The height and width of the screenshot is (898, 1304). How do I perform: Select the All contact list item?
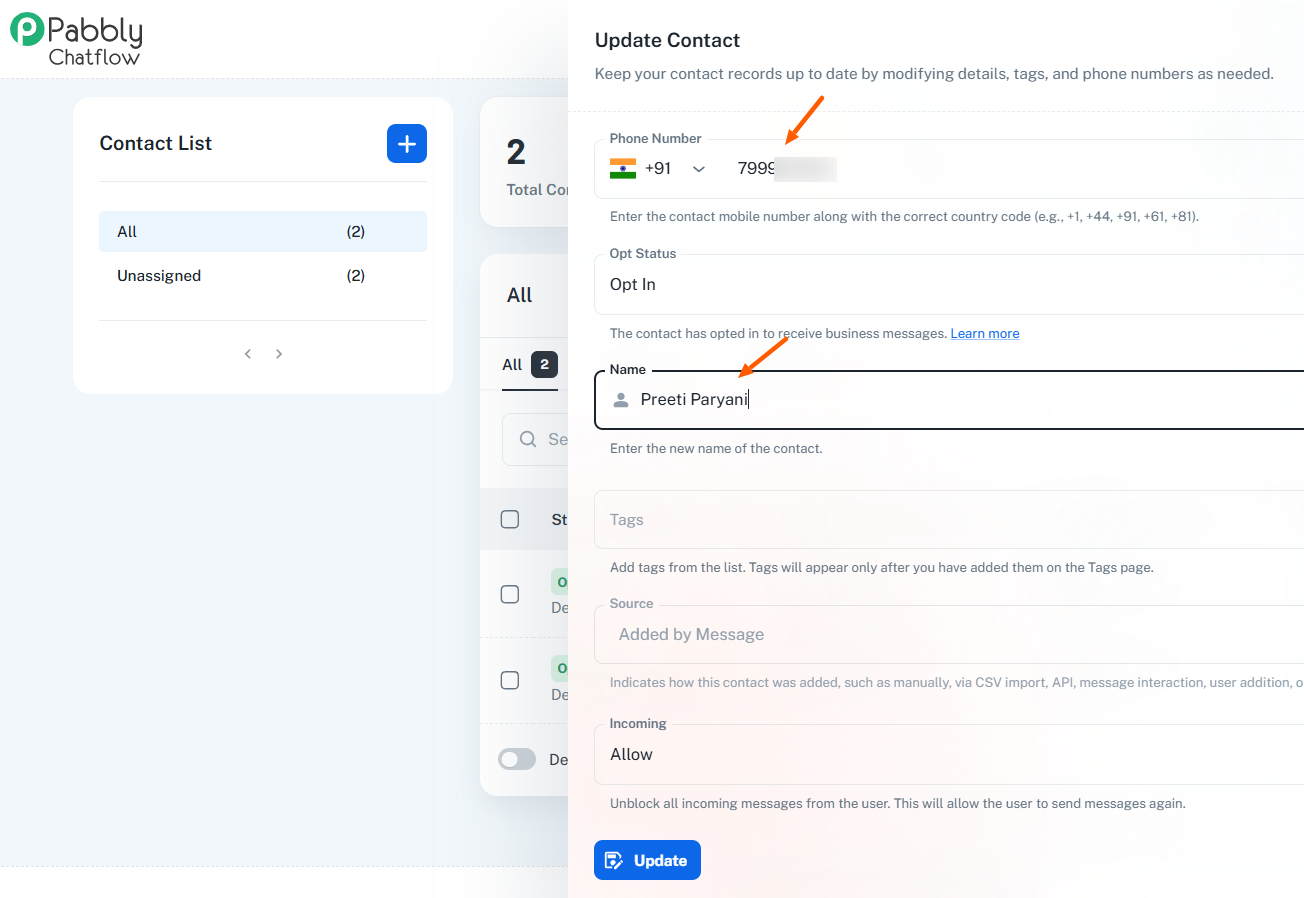pyautogui.click(x=262, y=232)
